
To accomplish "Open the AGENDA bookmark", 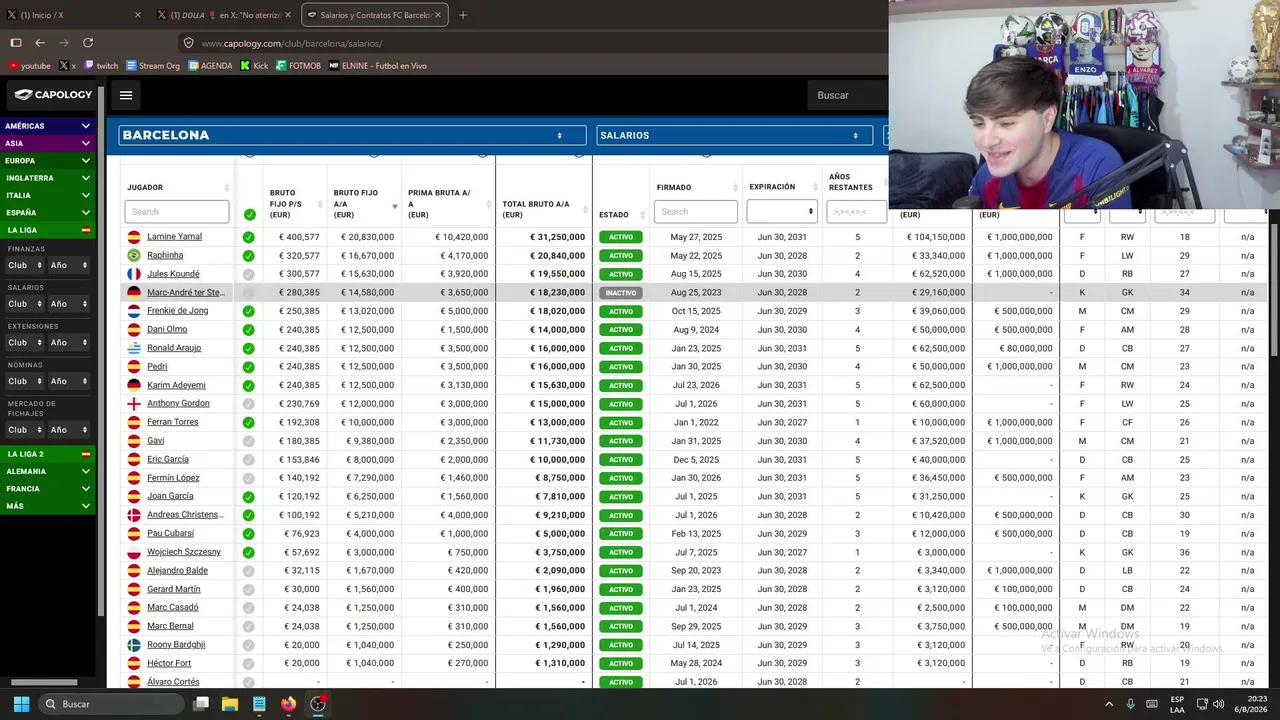I will click(210, 66).
